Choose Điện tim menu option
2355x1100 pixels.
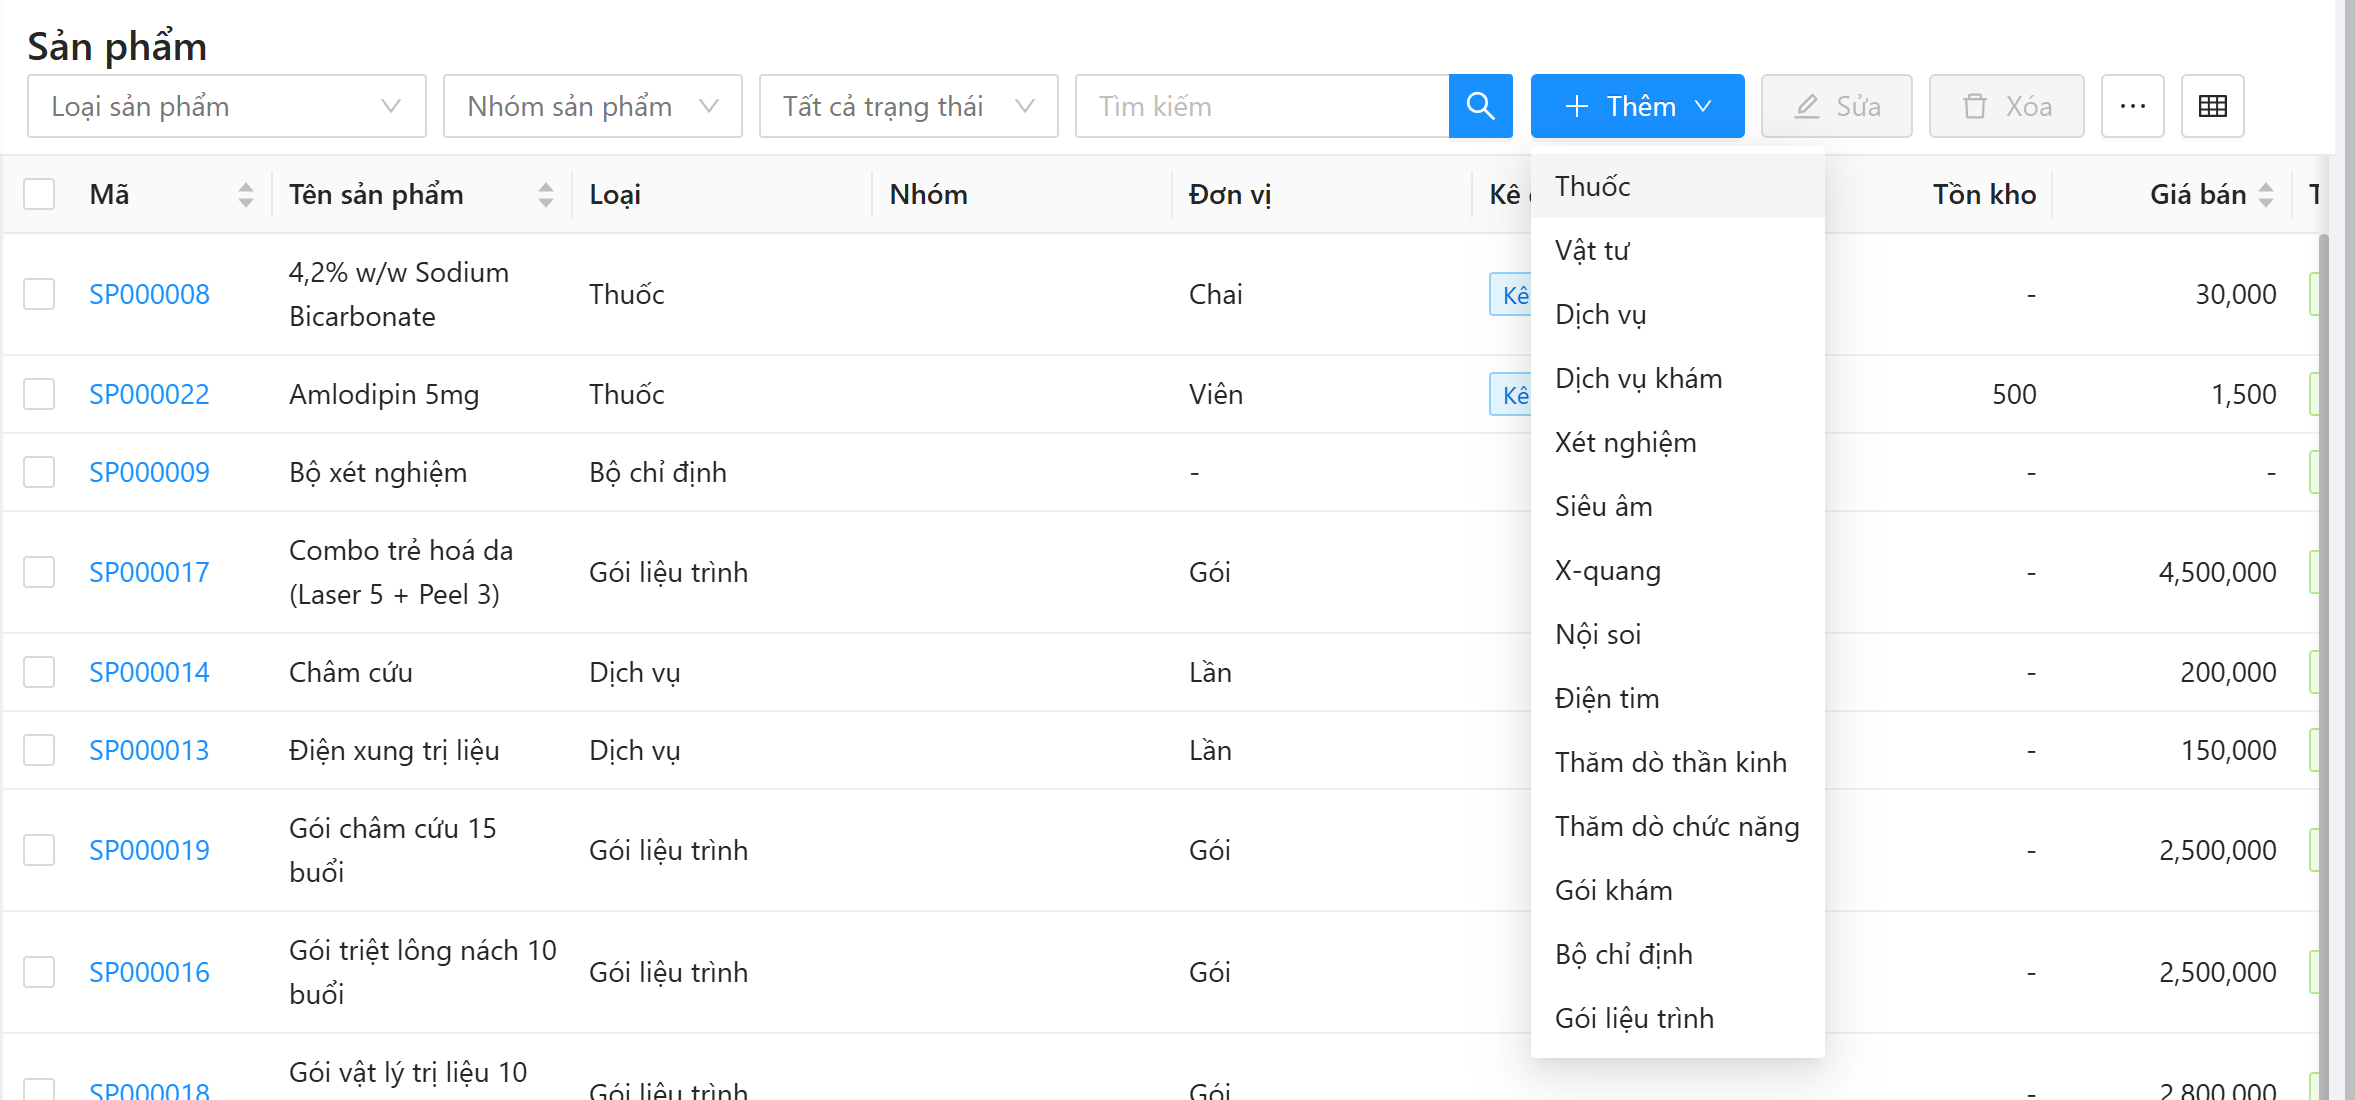tap(1677, 698)
